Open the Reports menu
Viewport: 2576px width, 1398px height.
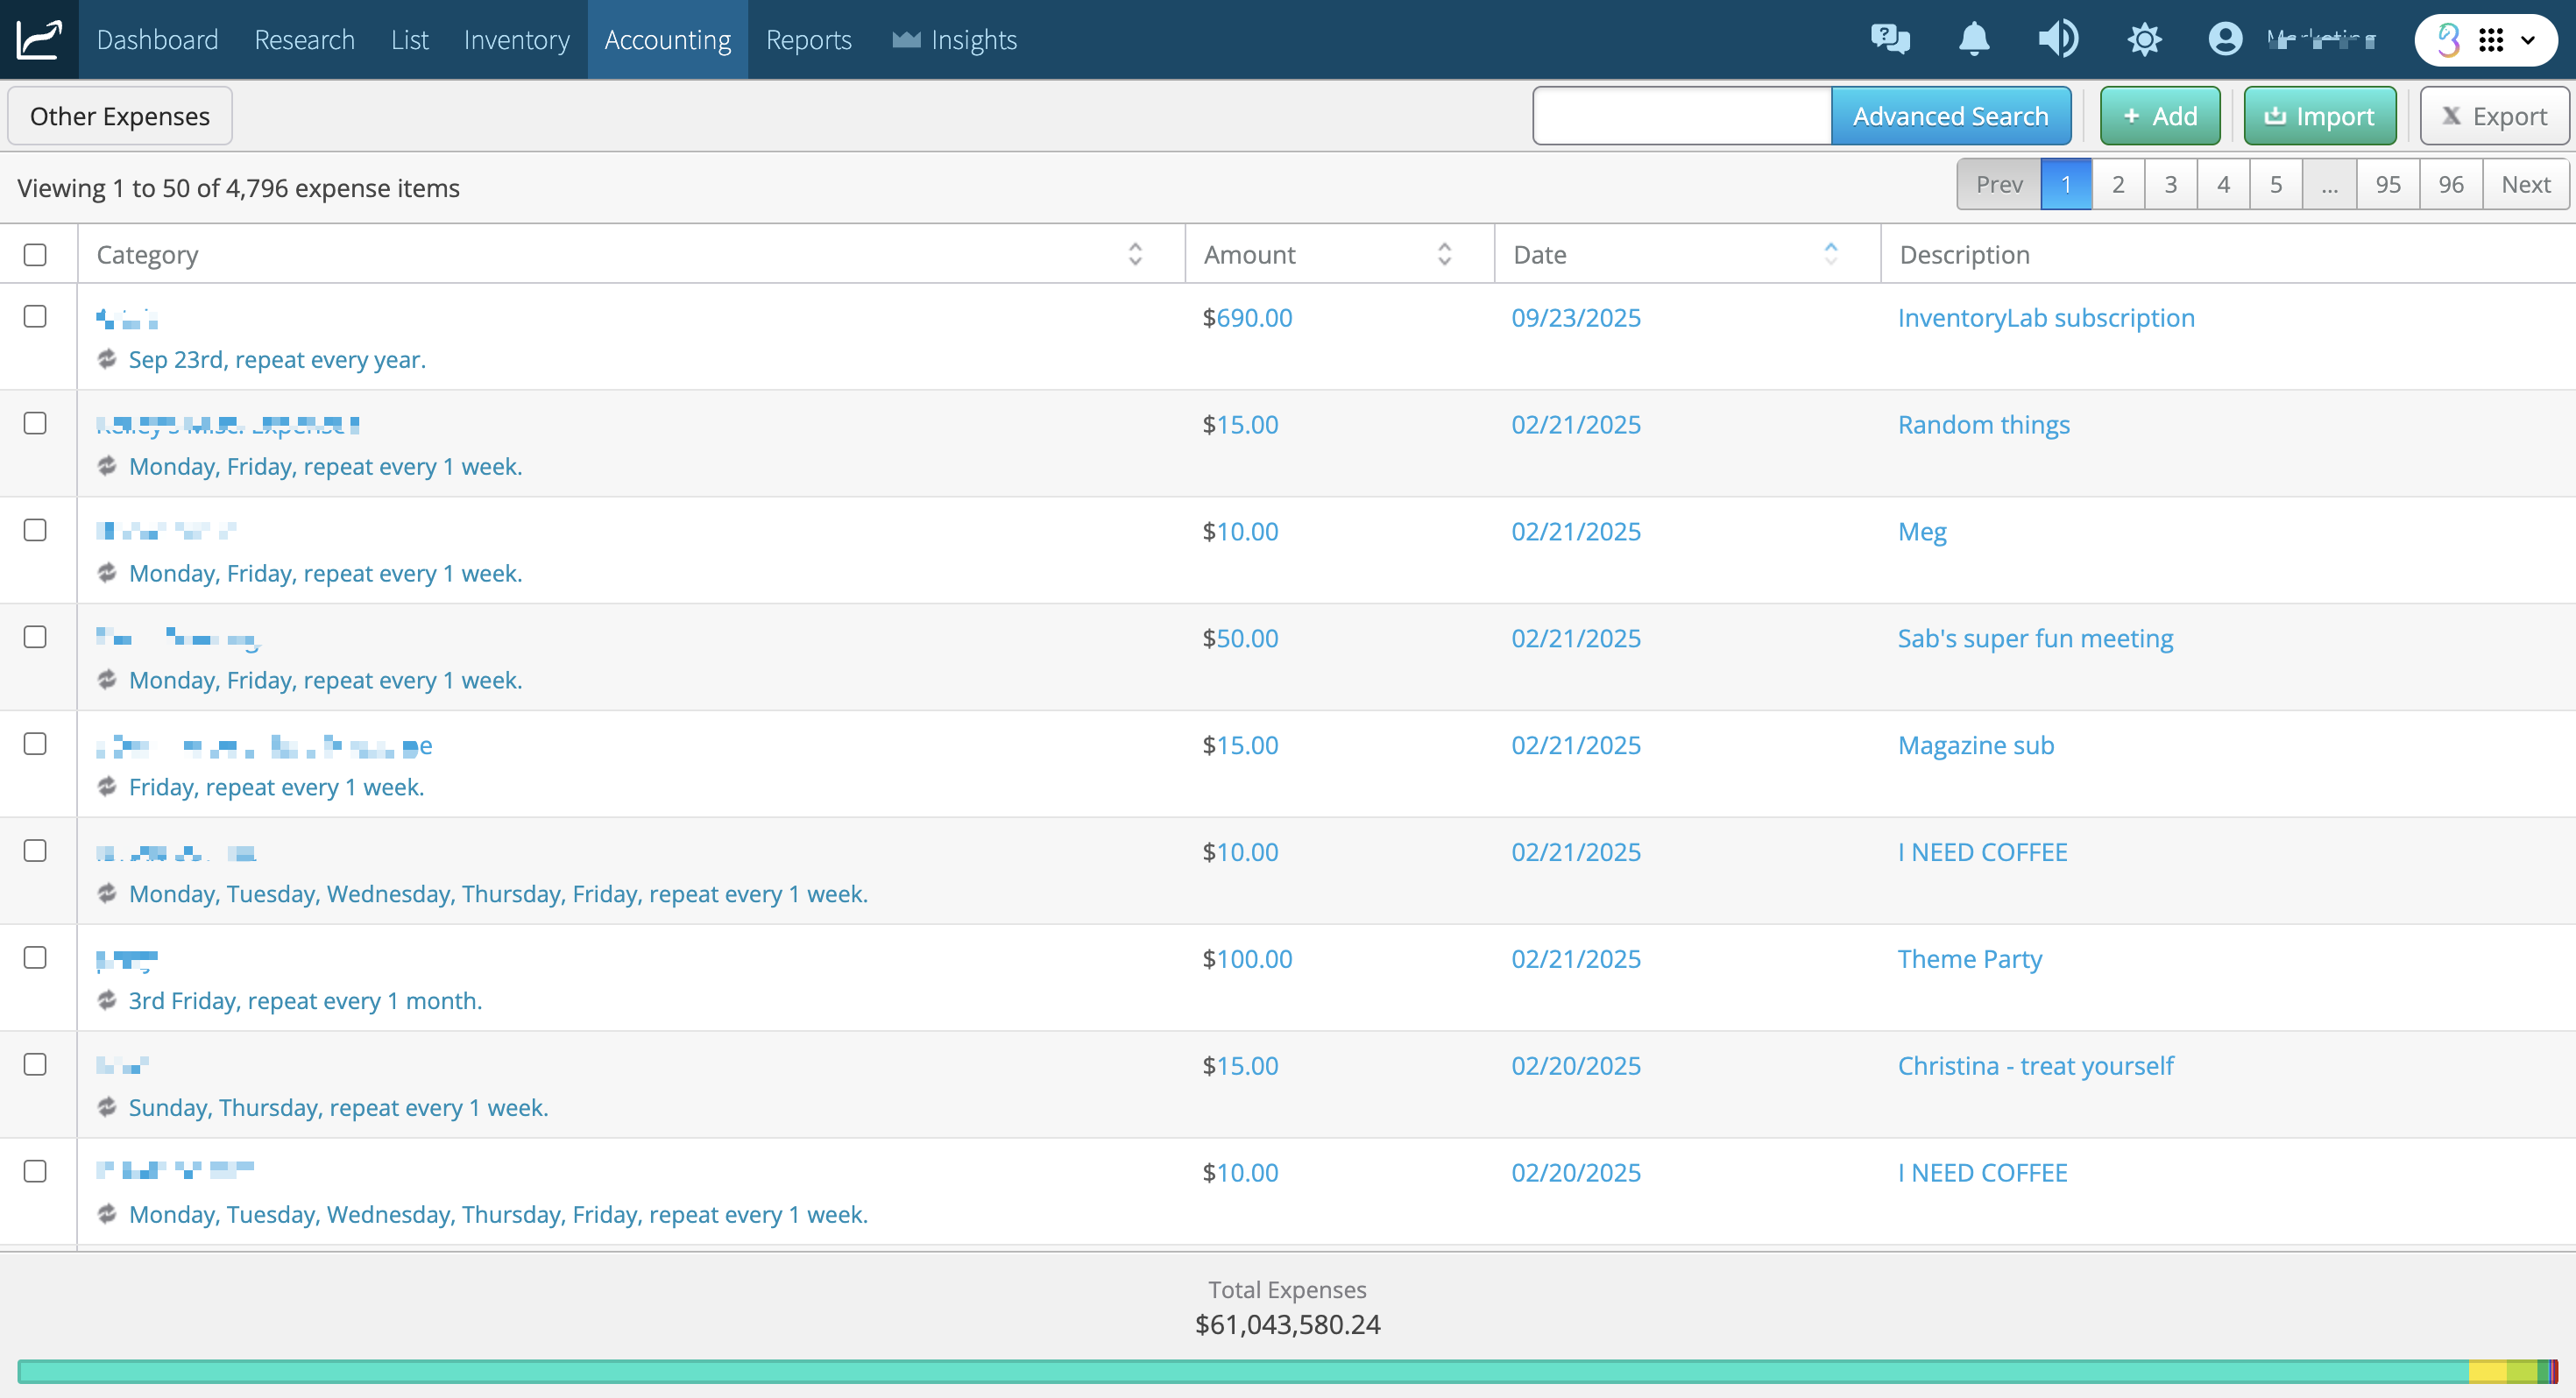coord(808,39)
